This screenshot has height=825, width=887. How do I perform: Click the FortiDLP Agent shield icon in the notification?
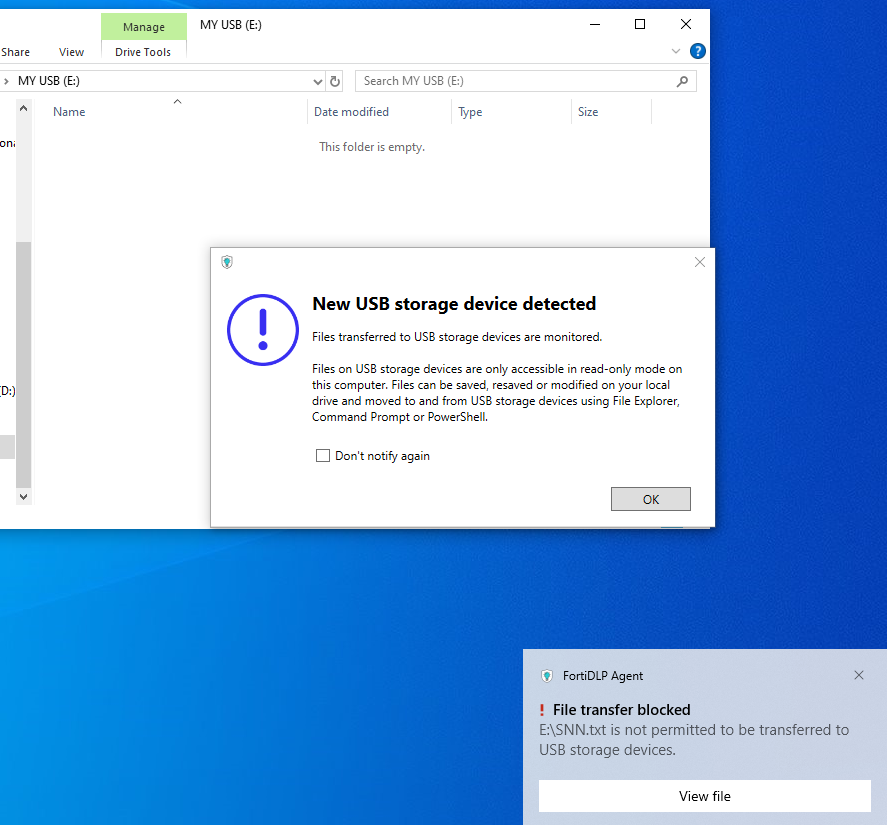click(546, 676)
